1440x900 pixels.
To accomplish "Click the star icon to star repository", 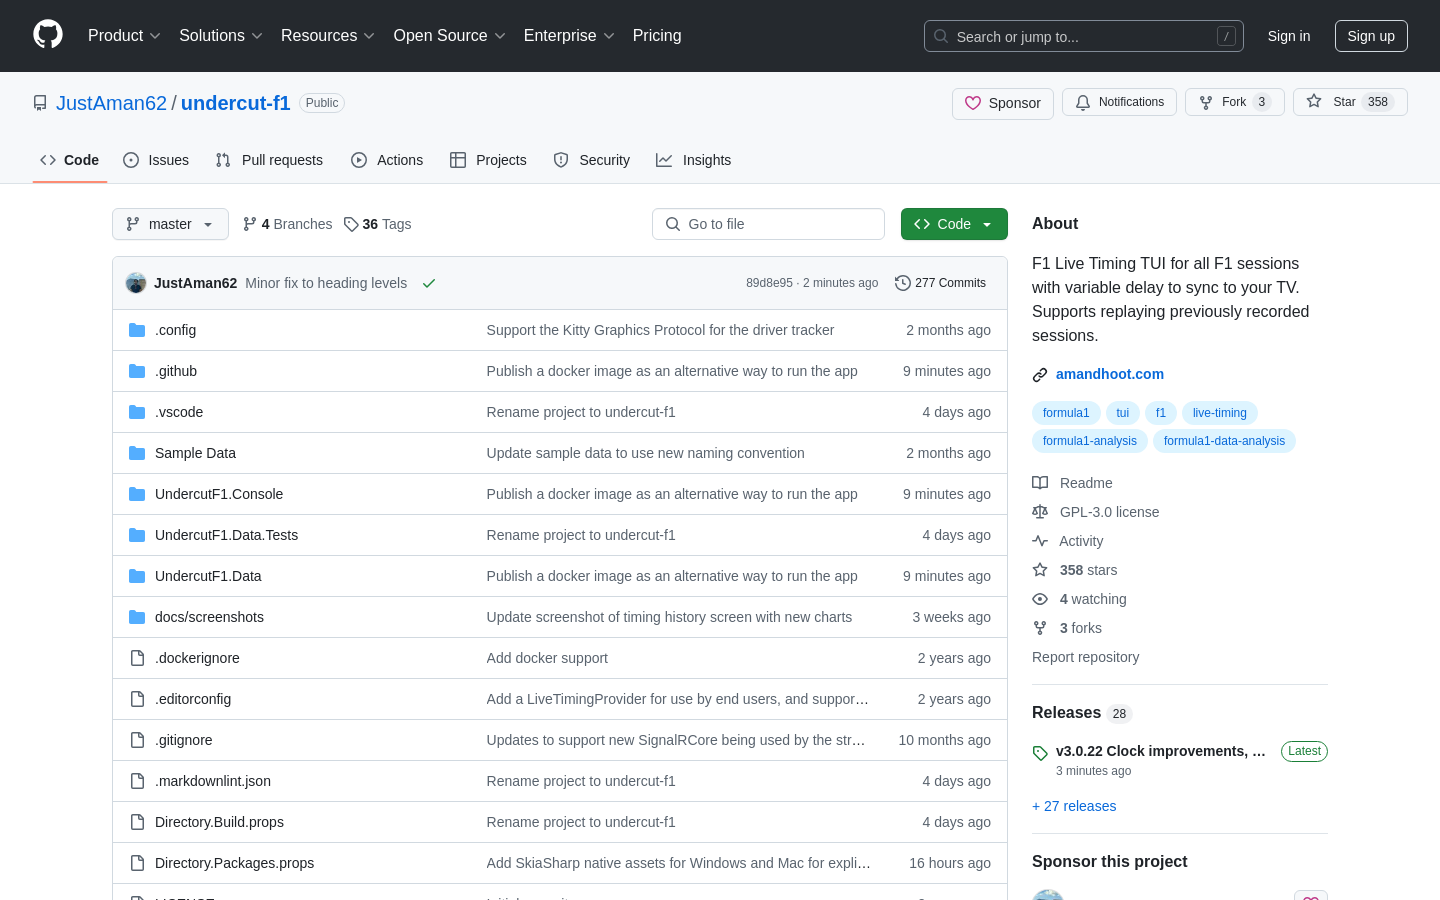I will (1314, 101).
